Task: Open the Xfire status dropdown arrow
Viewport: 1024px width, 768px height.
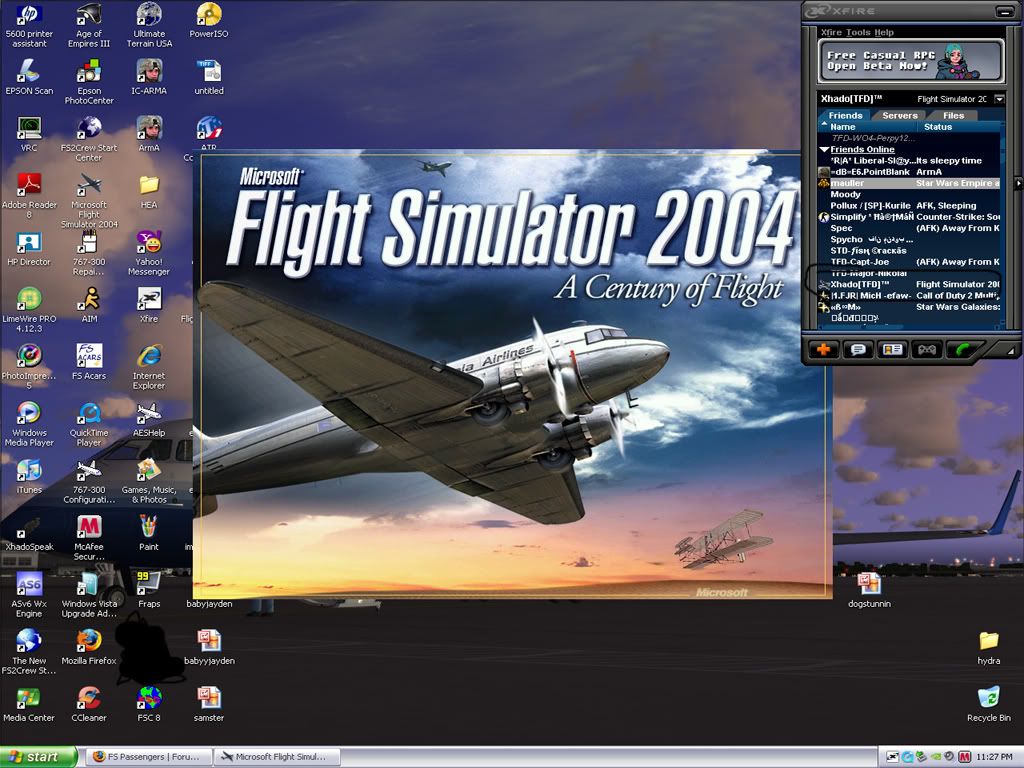Action: click(x=999, y=99)
